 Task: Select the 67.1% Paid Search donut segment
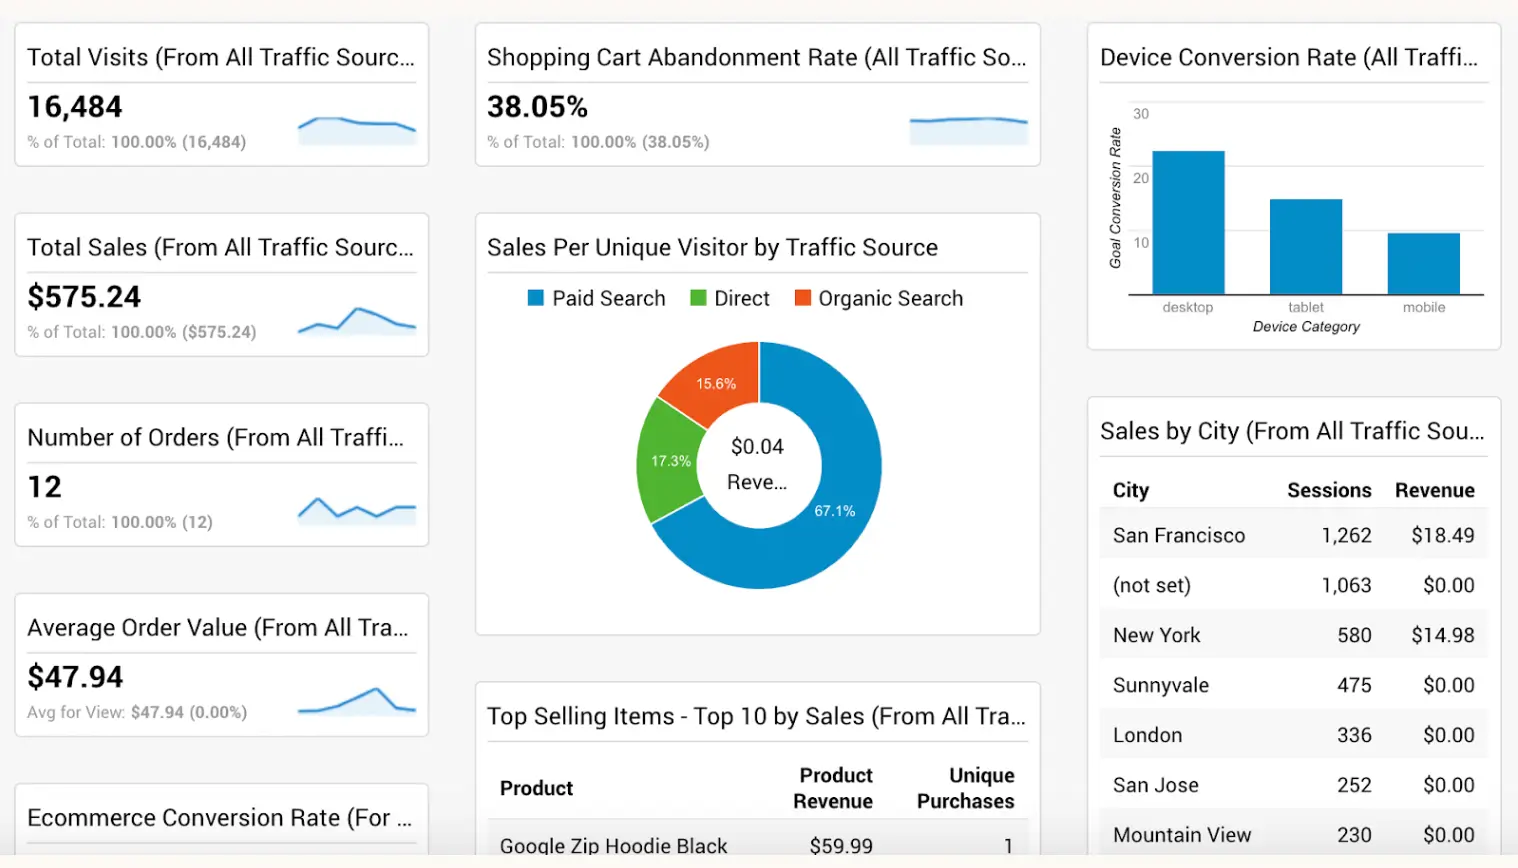click(x=836, y=511)
